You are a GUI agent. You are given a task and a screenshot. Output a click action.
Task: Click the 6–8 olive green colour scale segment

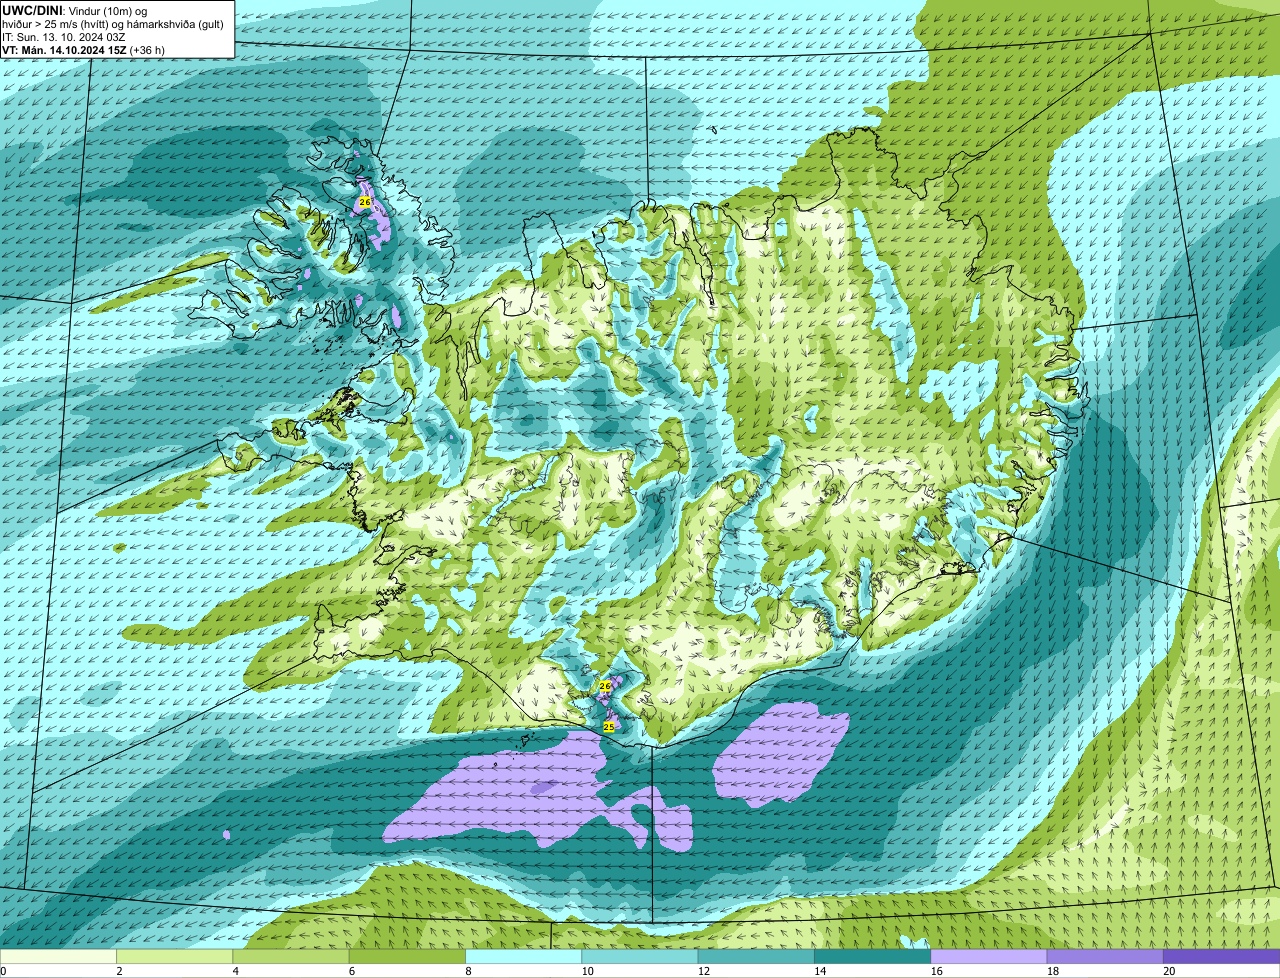[407, 956]
